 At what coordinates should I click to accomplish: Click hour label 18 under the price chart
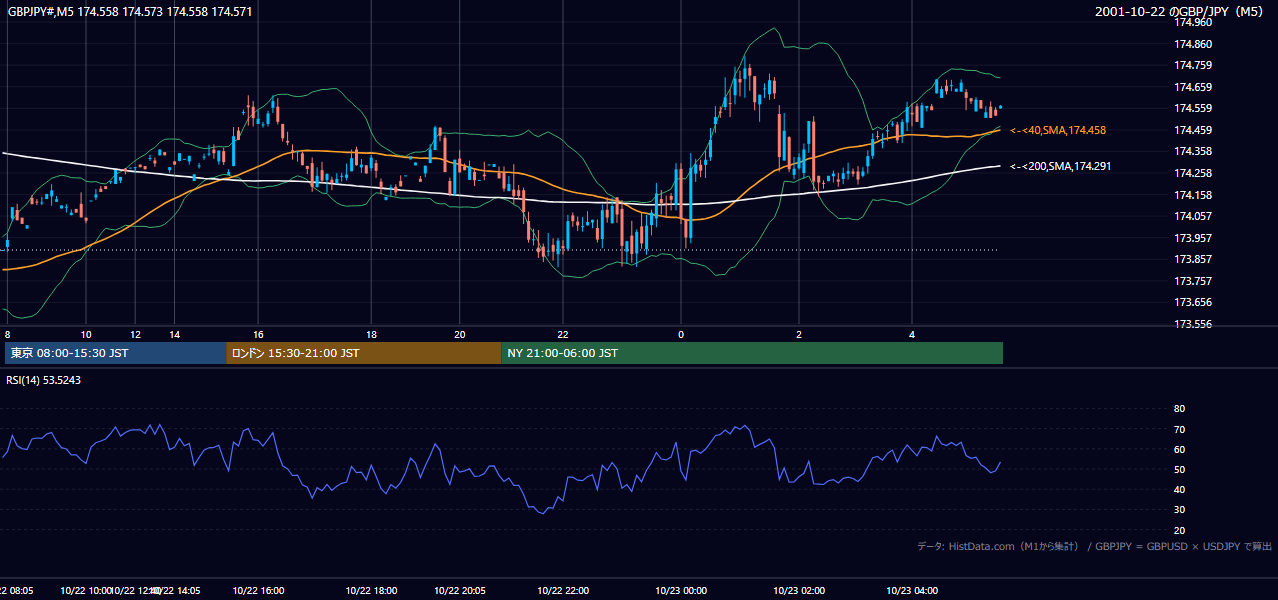[371, 334]
